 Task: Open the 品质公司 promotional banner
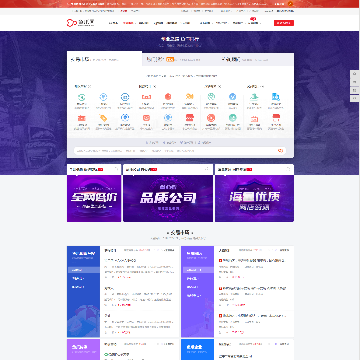(x=168, y=198)
